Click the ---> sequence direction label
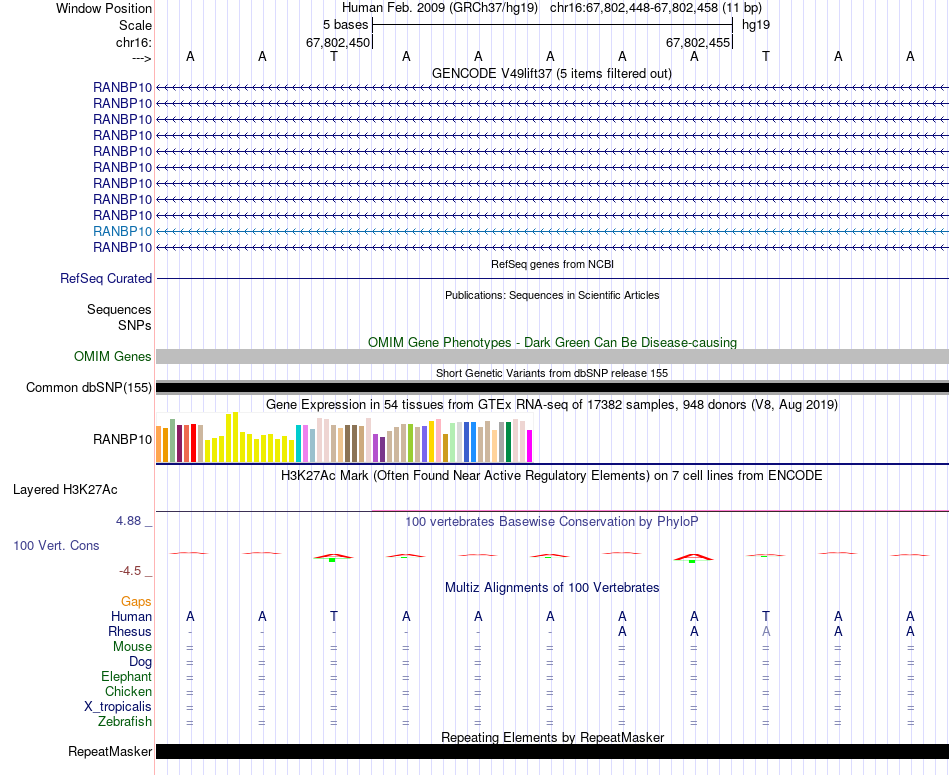 click(x=141, y=58)
